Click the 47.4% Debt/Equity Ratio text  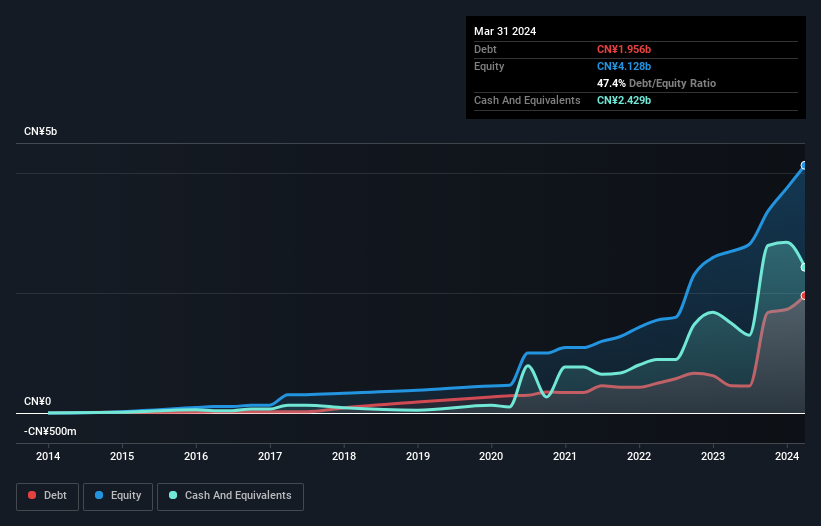657,83
